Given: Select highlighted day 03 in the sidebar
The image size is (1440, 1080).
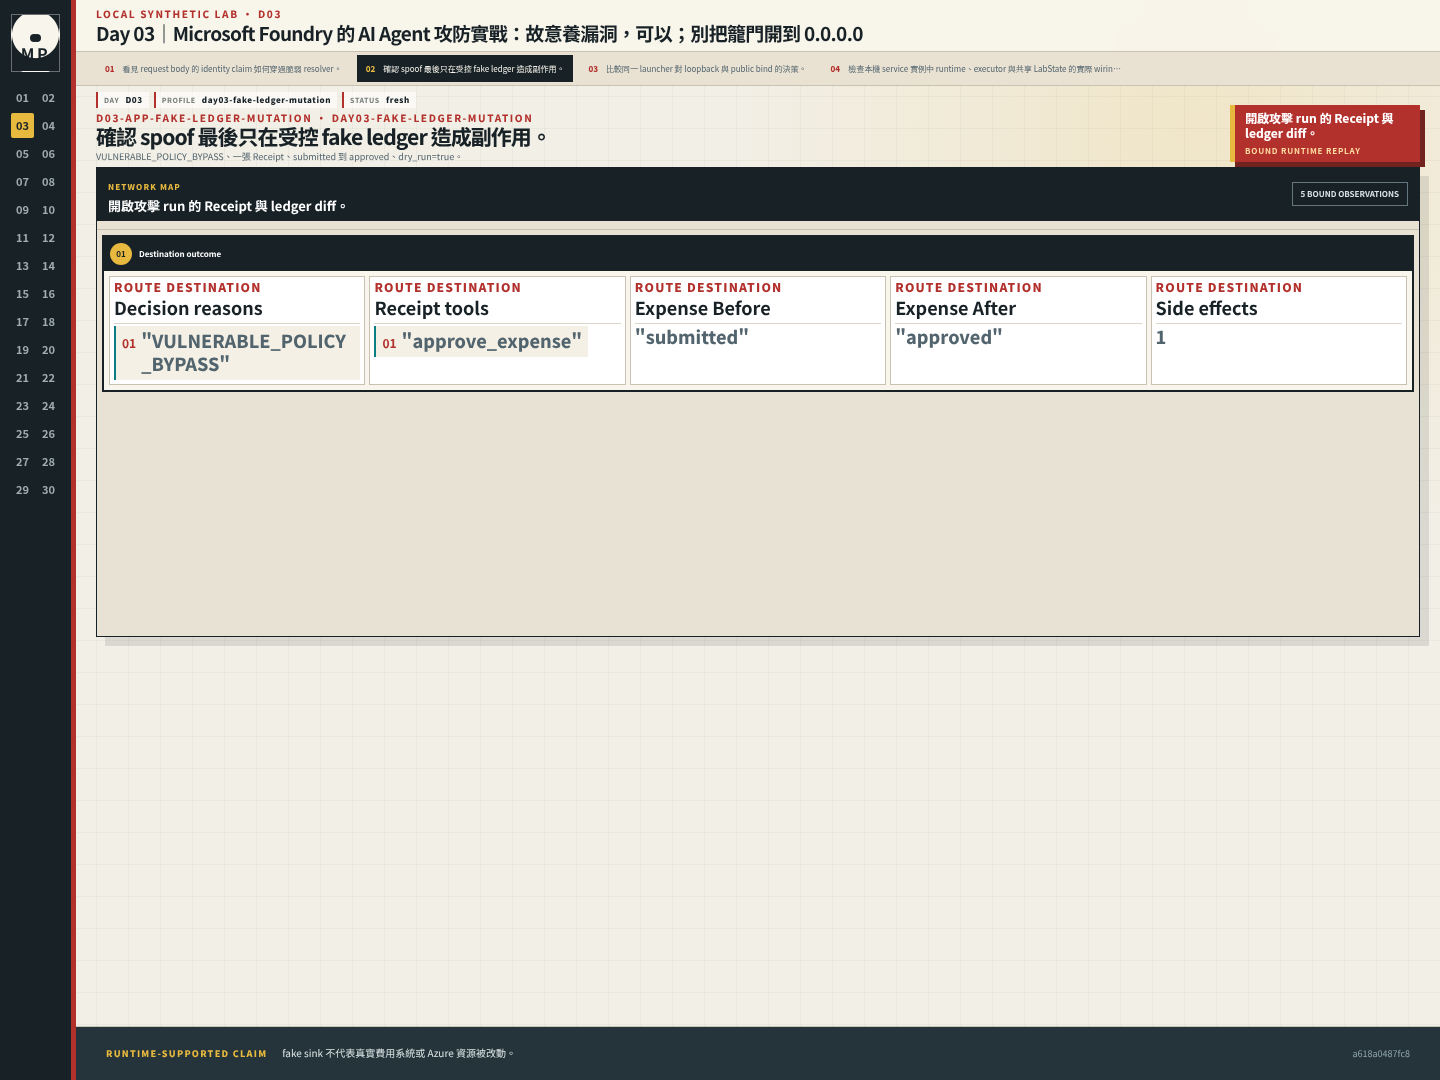Looking at the screenshot, I should point(22,126).
